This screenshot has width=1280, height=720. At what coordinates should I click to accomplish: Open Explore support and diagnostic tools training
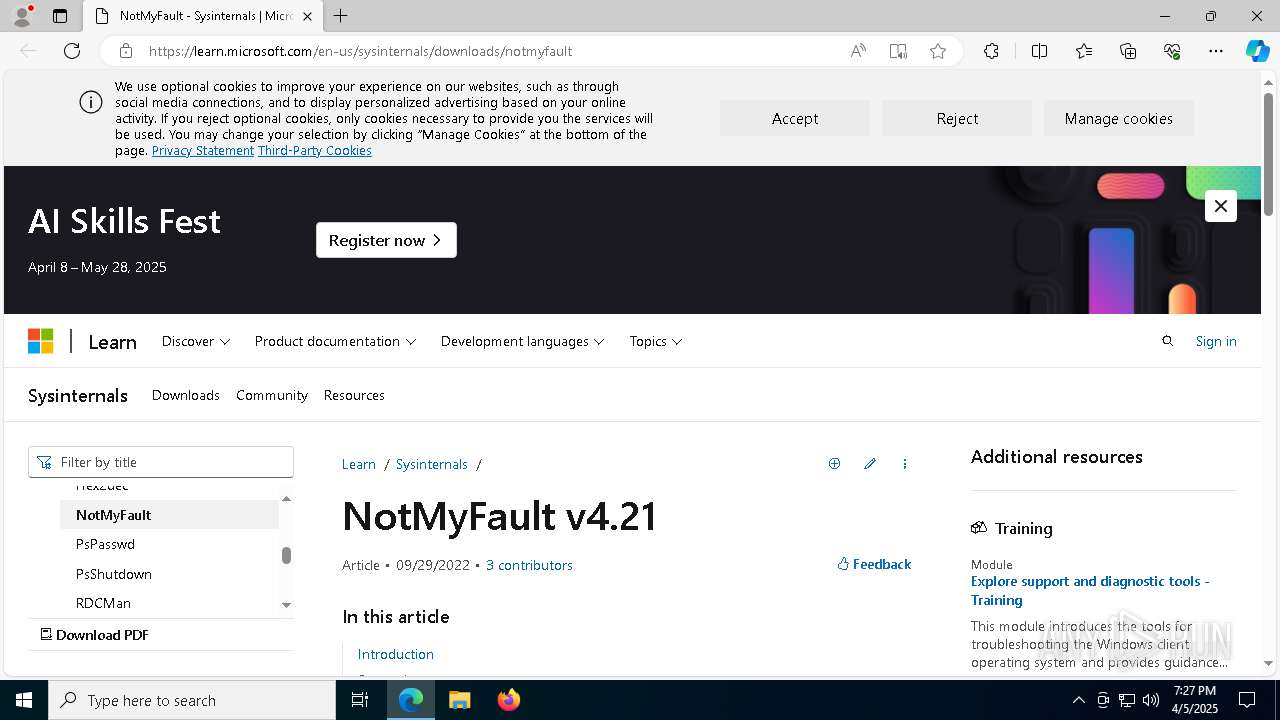pyautogui.click(x=1090, y=590)
